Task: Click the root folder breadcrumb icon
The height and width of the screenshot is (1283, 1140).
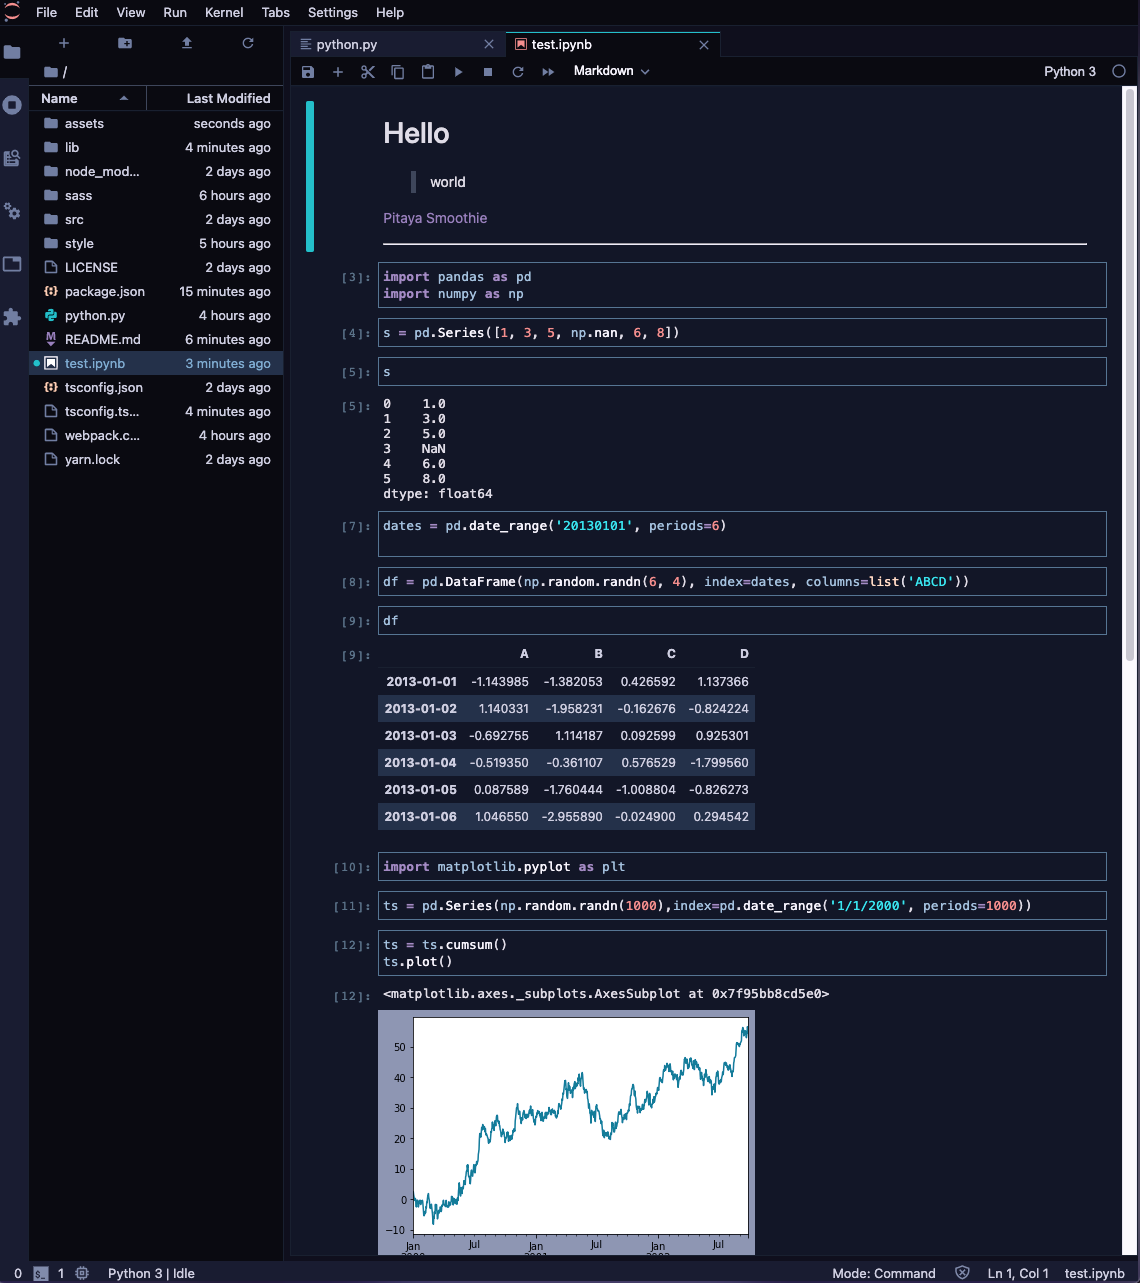Action: click(x=50, y=72)
